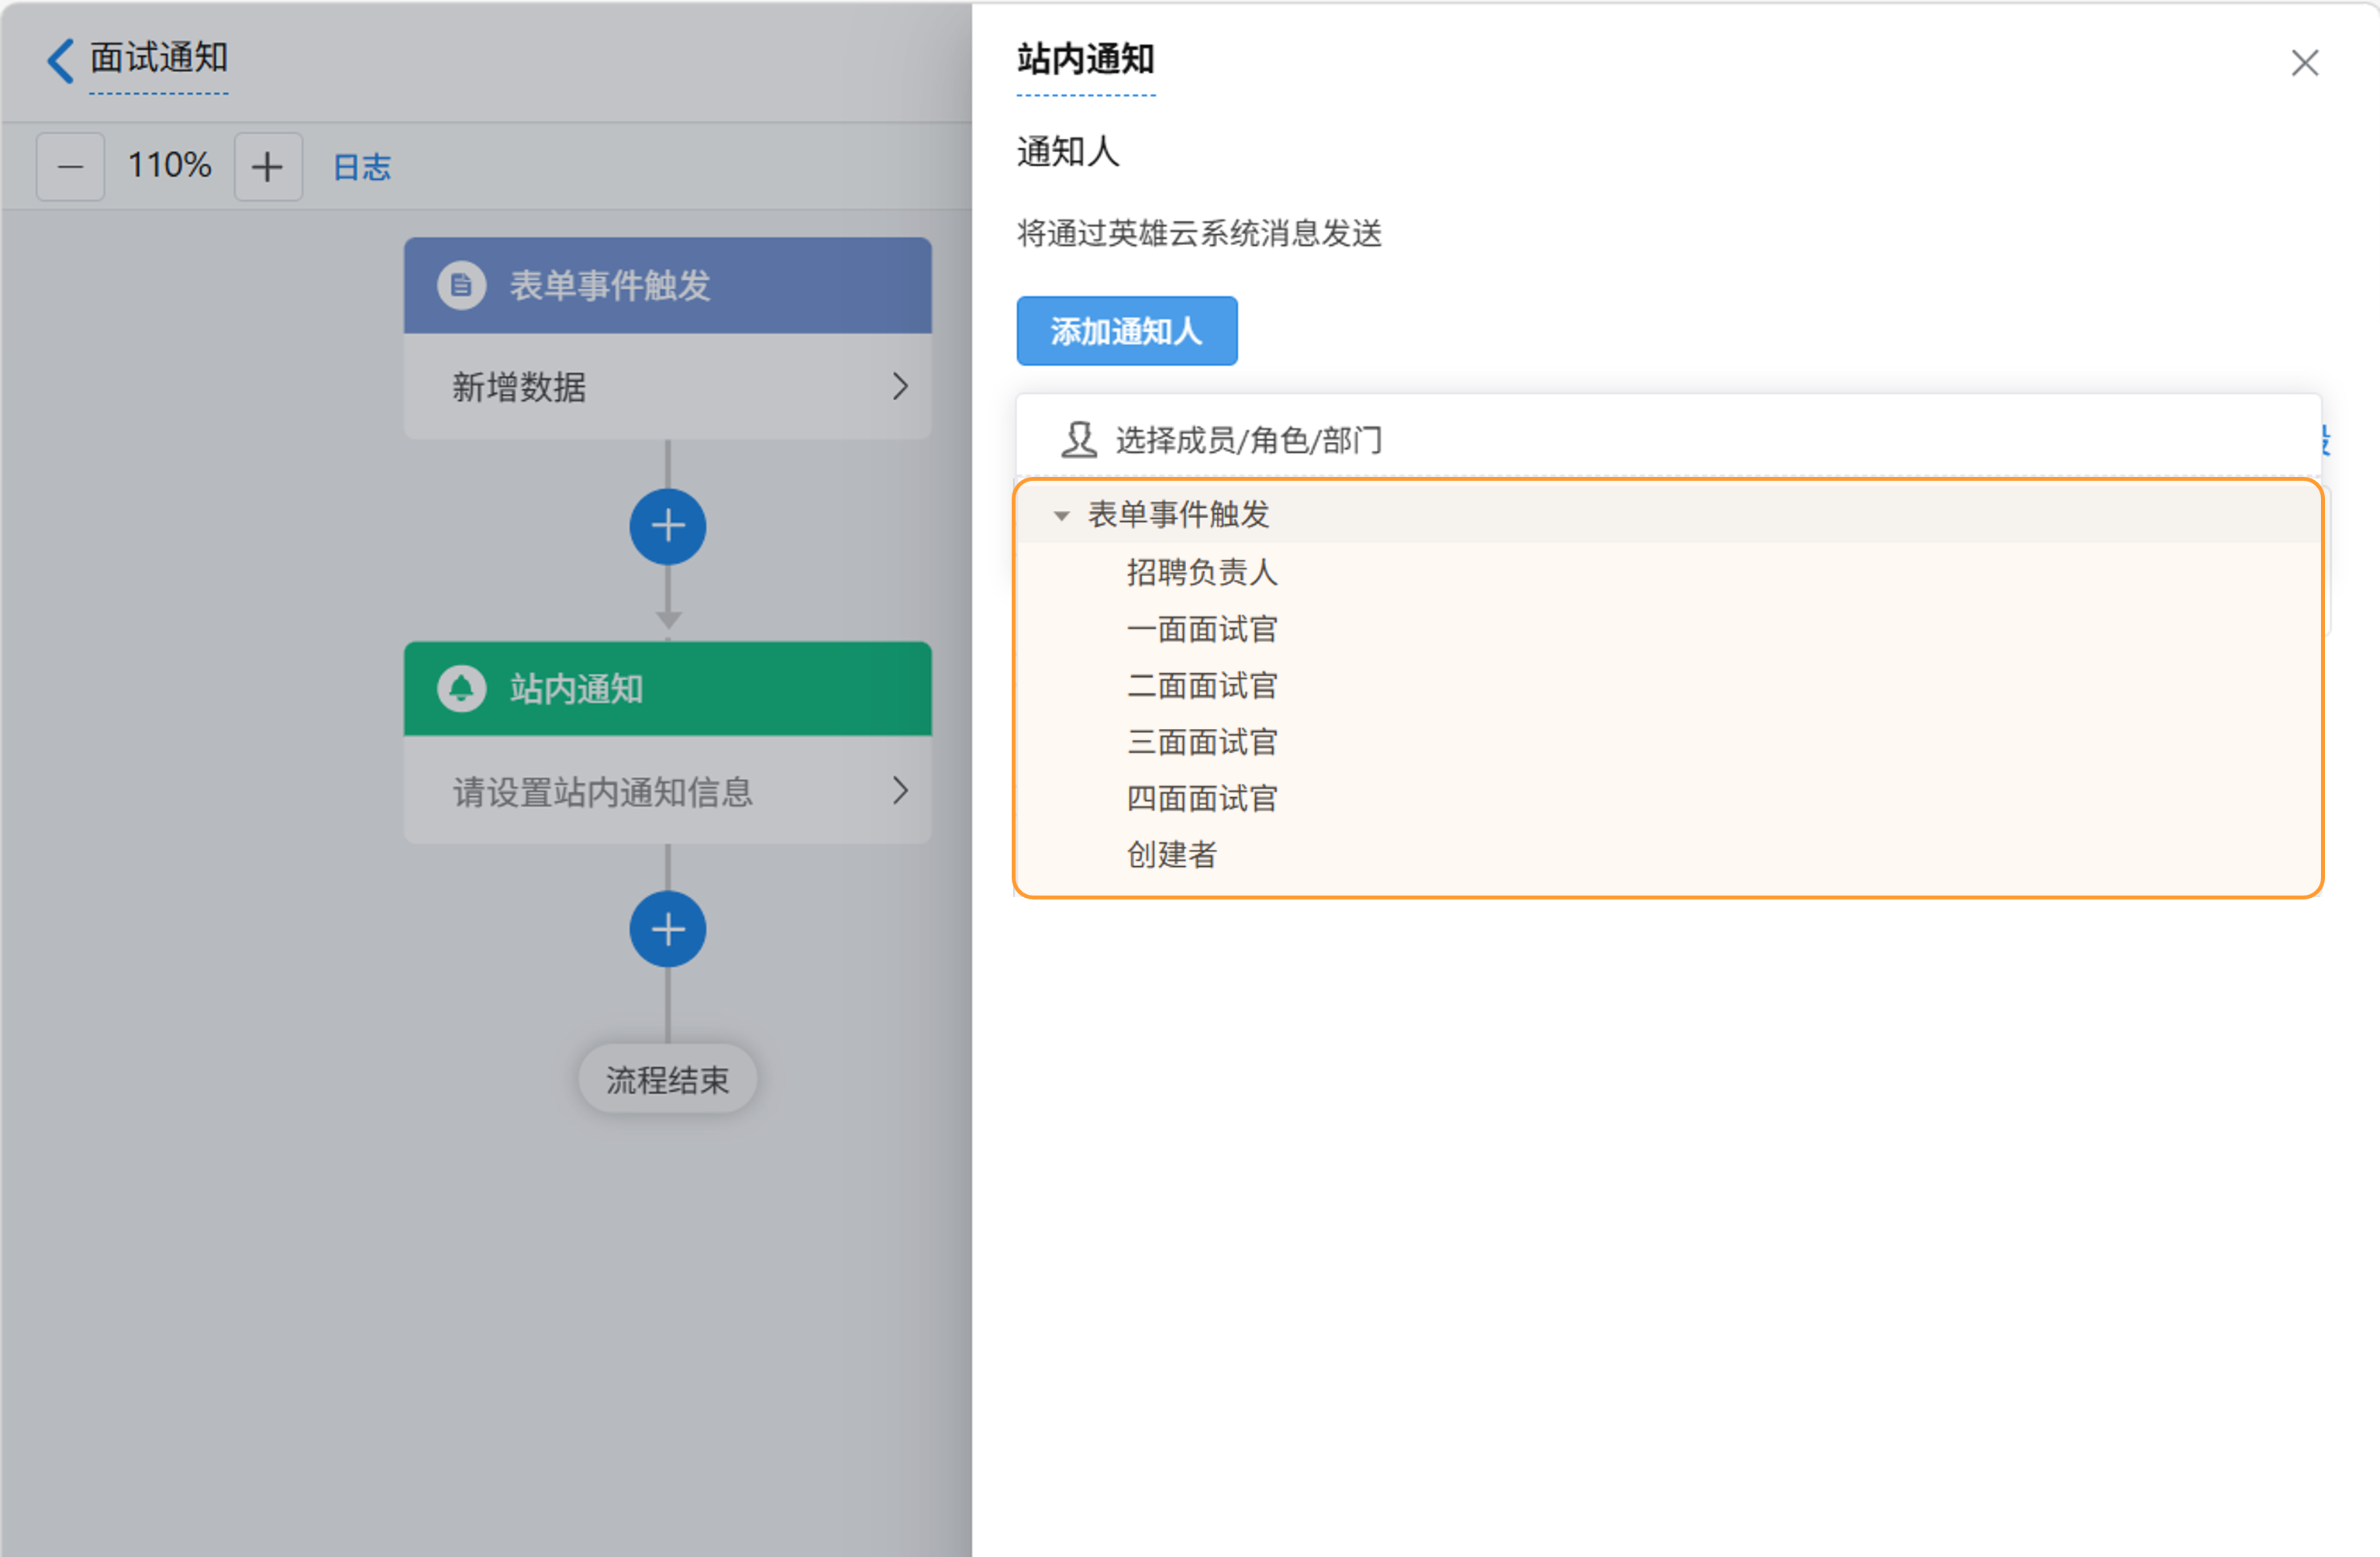Click the 流程结束 end node
2380x1557 pixels.
click(x=667, y=1080)
